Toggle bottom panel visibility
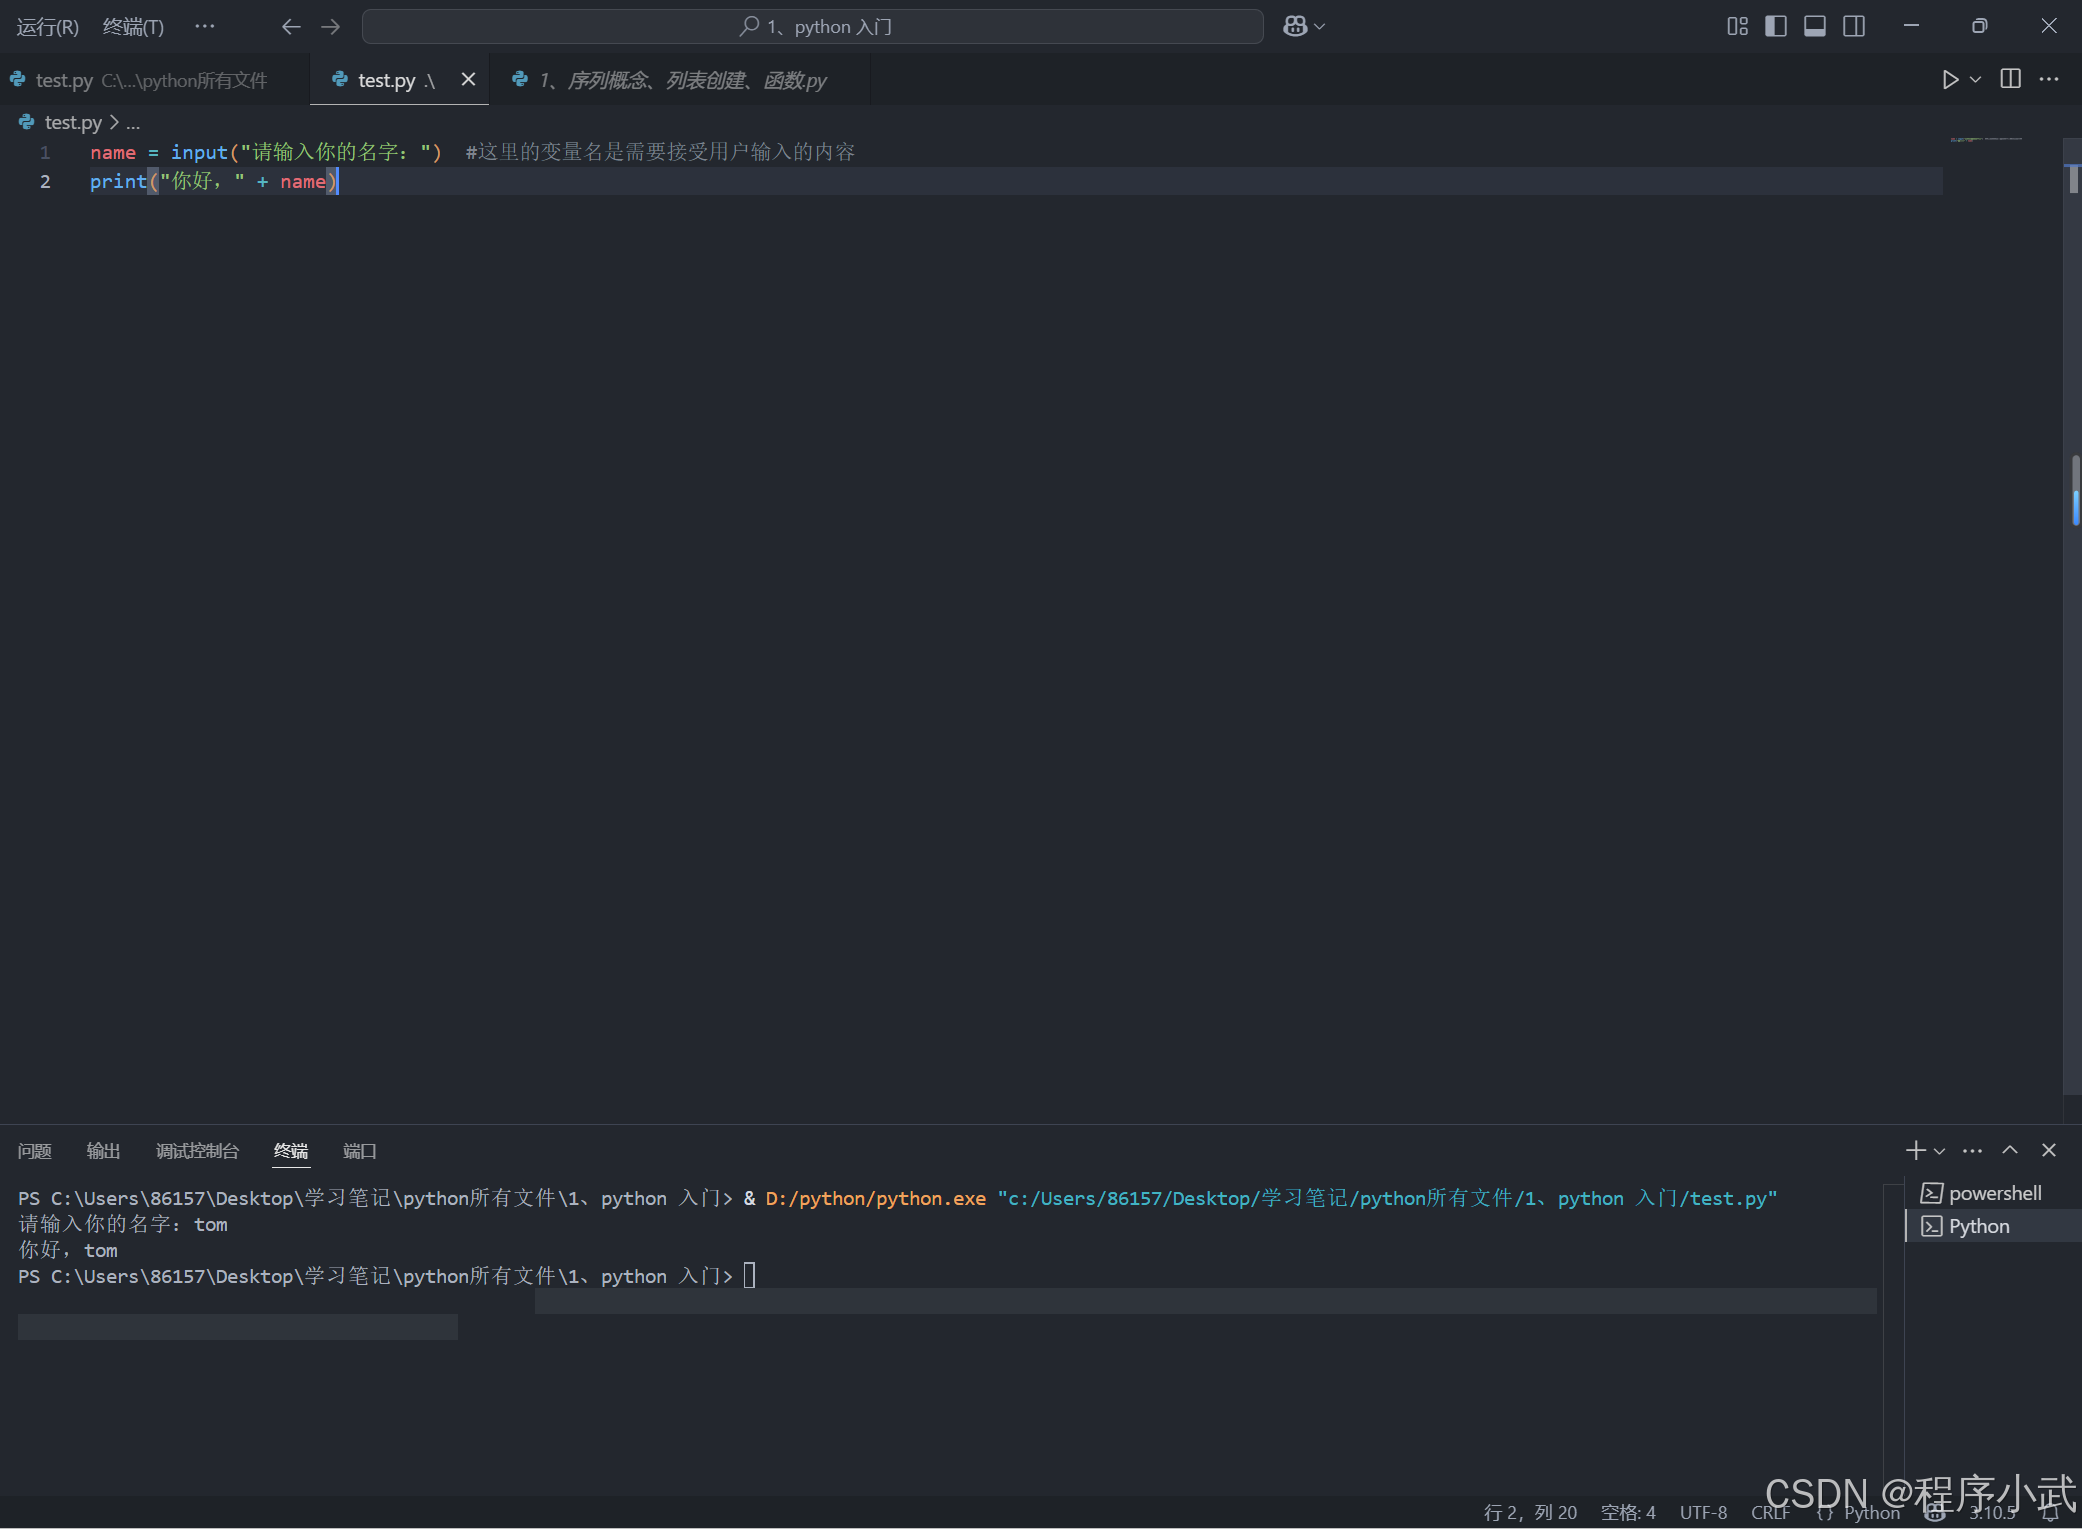Image resolution: width=2082 pixels, height=1529 pixels. coord(1815,27)
